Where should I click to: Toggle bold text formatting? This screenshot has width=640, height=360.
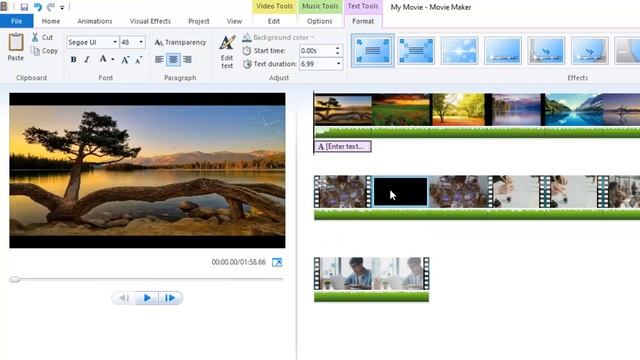(73, 60)
